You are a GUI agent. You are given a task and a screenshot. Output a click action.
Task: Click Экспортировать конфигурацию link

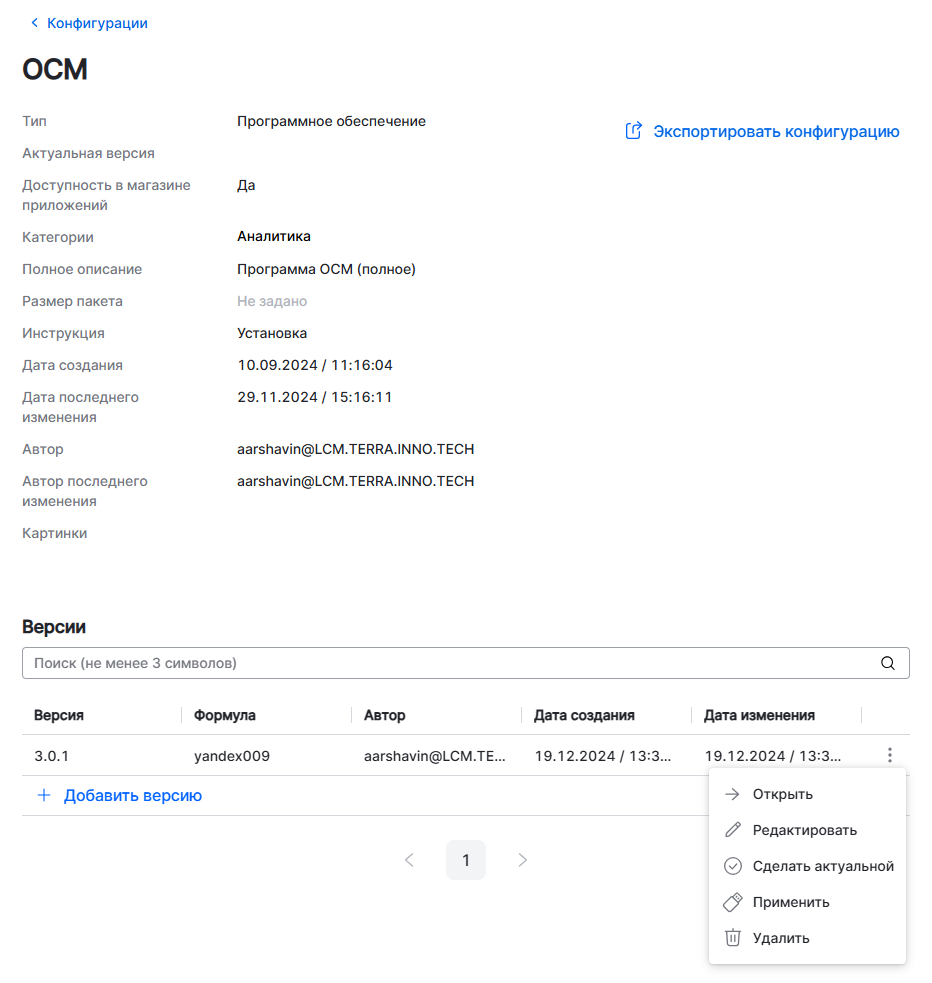tap(776, 131)
